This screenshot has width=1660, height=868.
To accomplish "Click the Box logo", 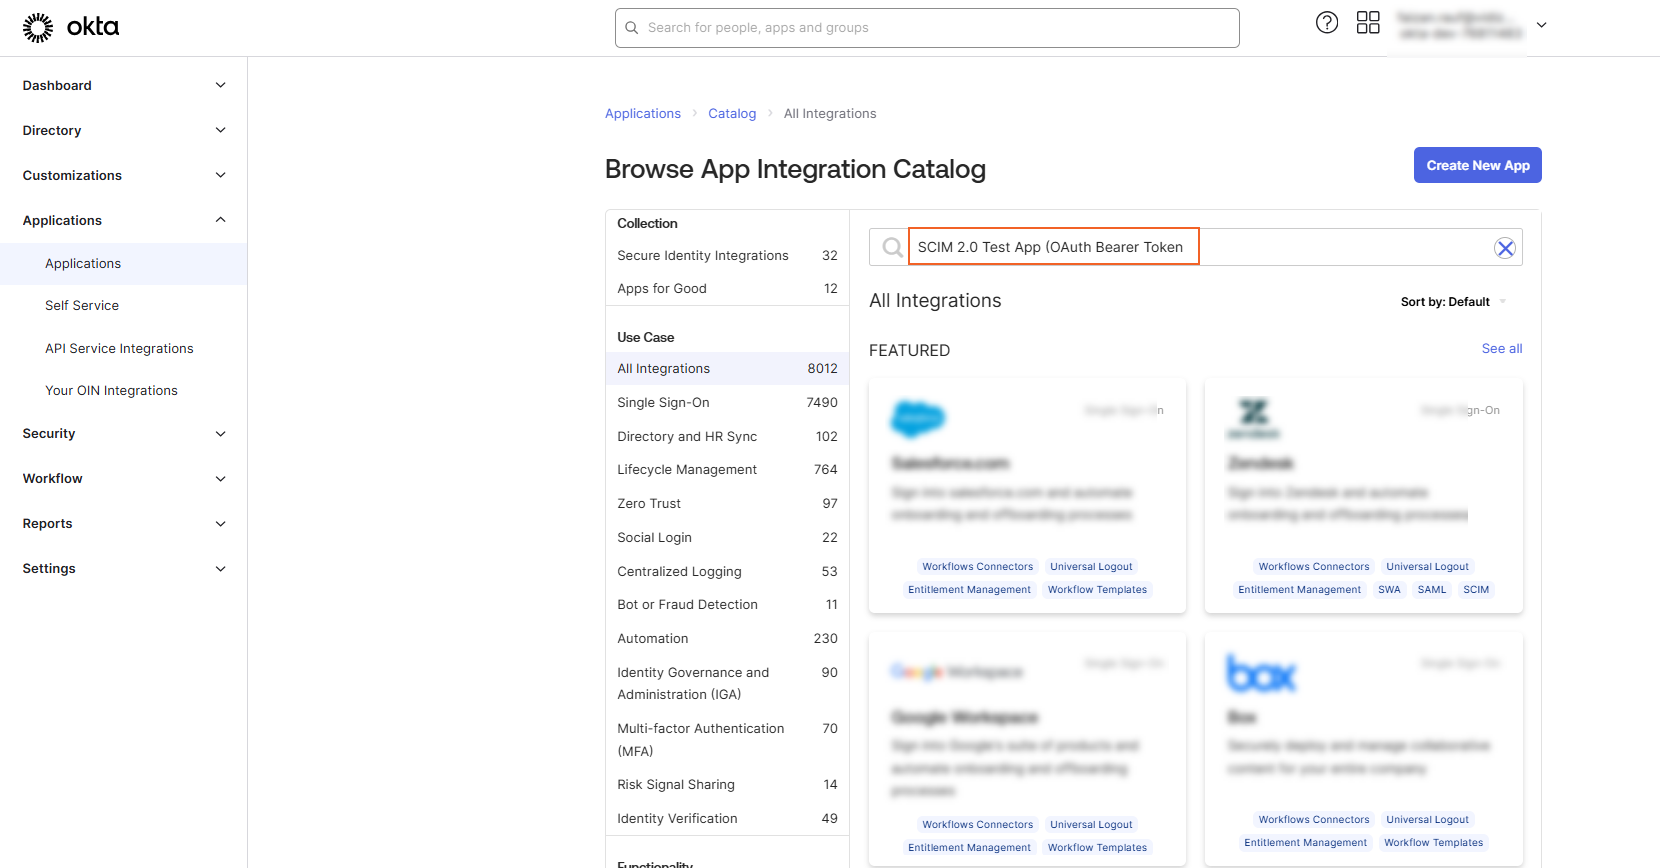I will 1260,674.
